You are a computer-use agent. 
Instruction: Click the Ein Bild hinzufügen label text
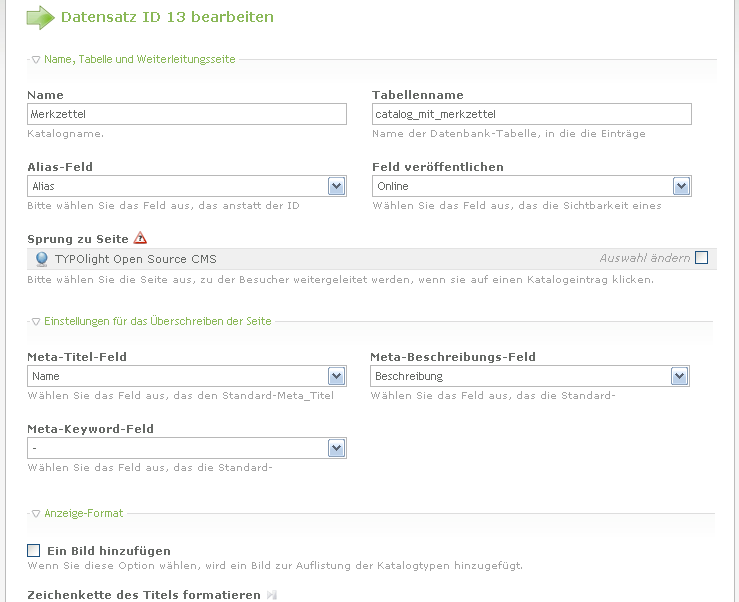coord(109,550)
